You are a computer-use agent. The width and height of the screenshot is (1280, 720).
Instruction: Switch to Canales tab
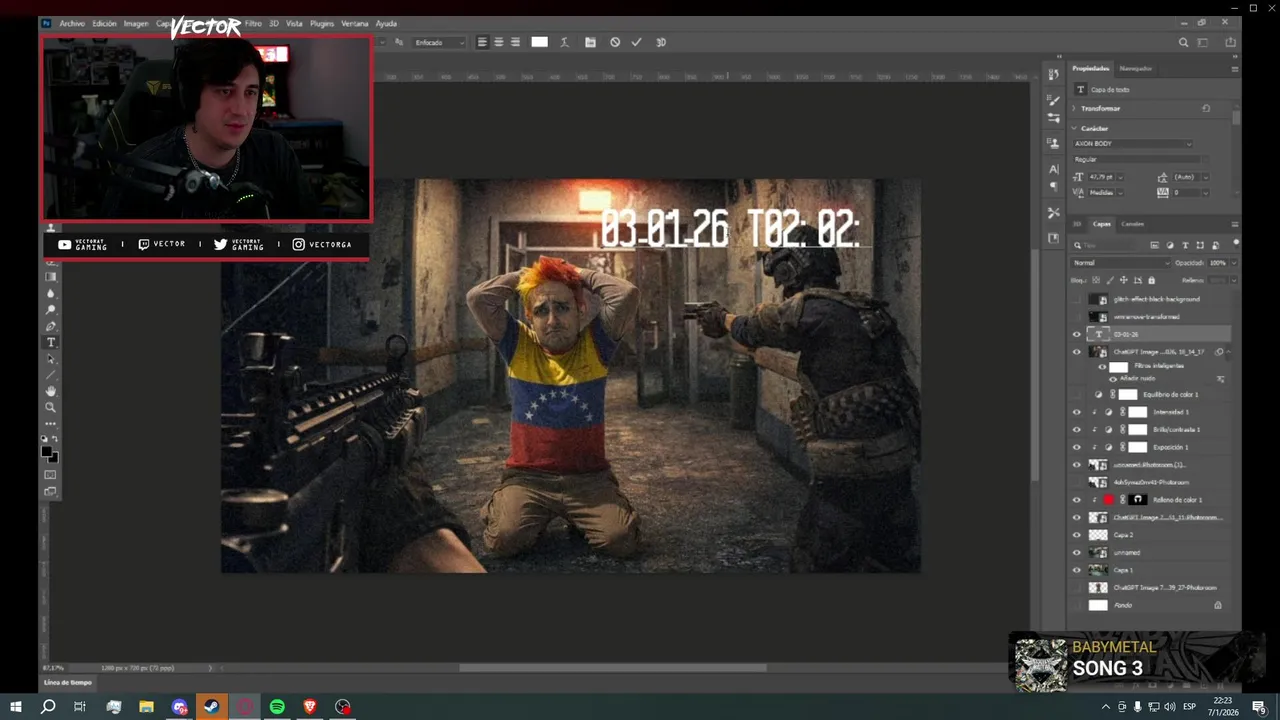pyautogui.click(x=1132, y=224)
